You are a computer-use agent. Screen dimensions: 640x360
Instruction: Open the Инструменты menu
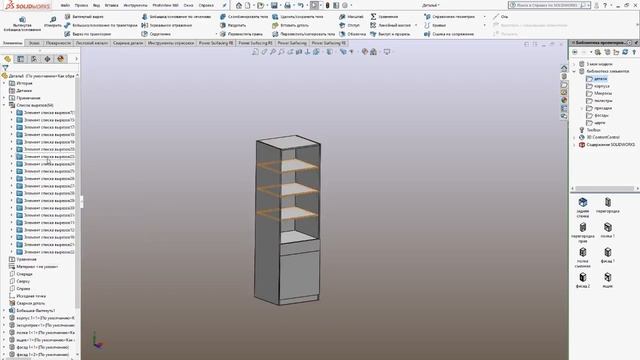pyautogui.click(x=135, y=5)
